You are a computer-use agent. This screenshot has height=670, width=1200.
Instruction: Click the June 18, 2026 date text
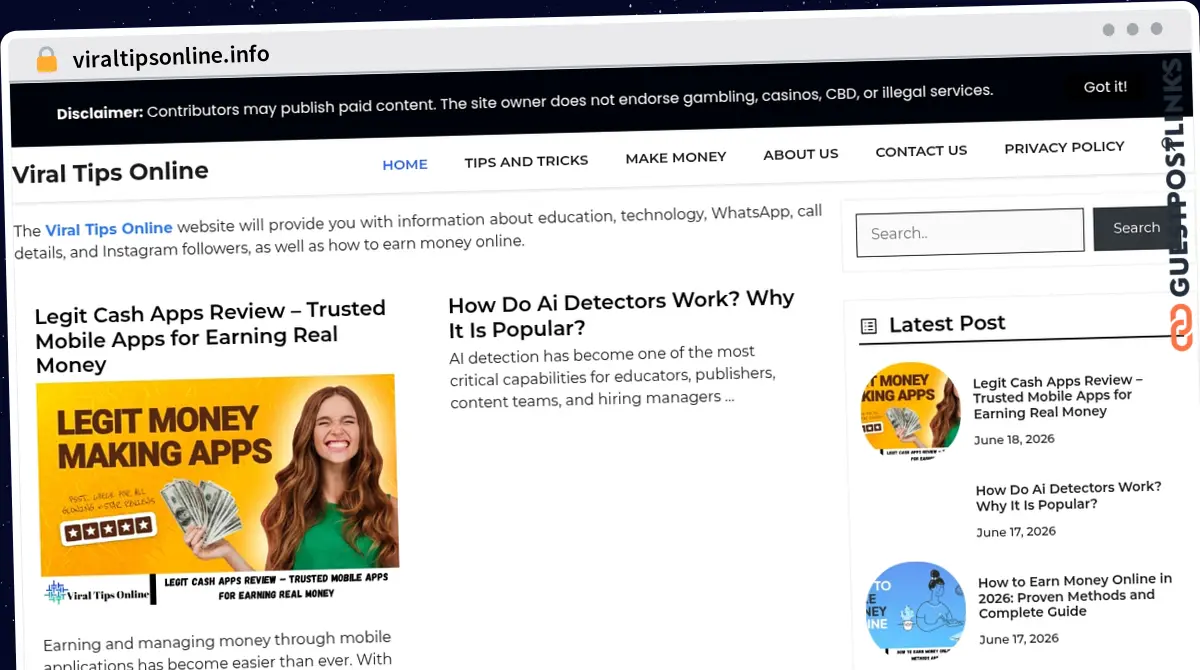pyautogui.click(x=1014, y=439)
